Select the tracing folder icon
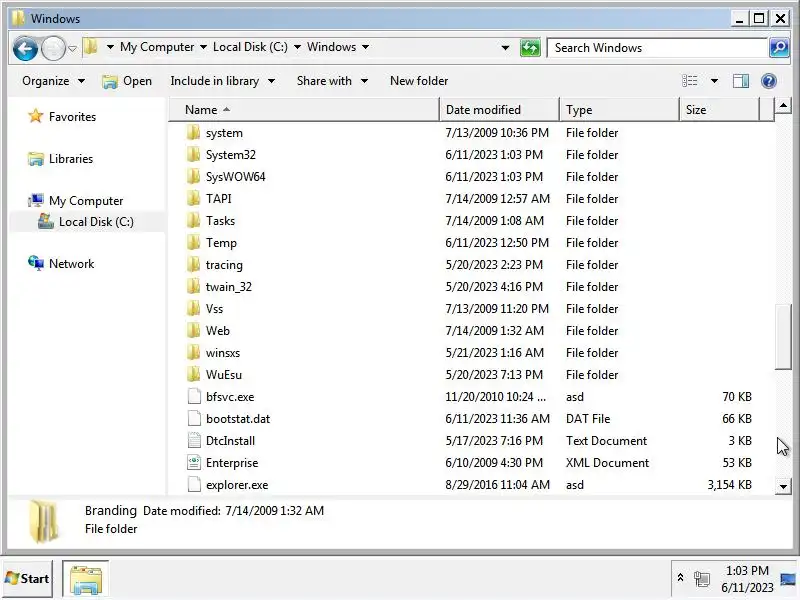 (x=194, y=264)
